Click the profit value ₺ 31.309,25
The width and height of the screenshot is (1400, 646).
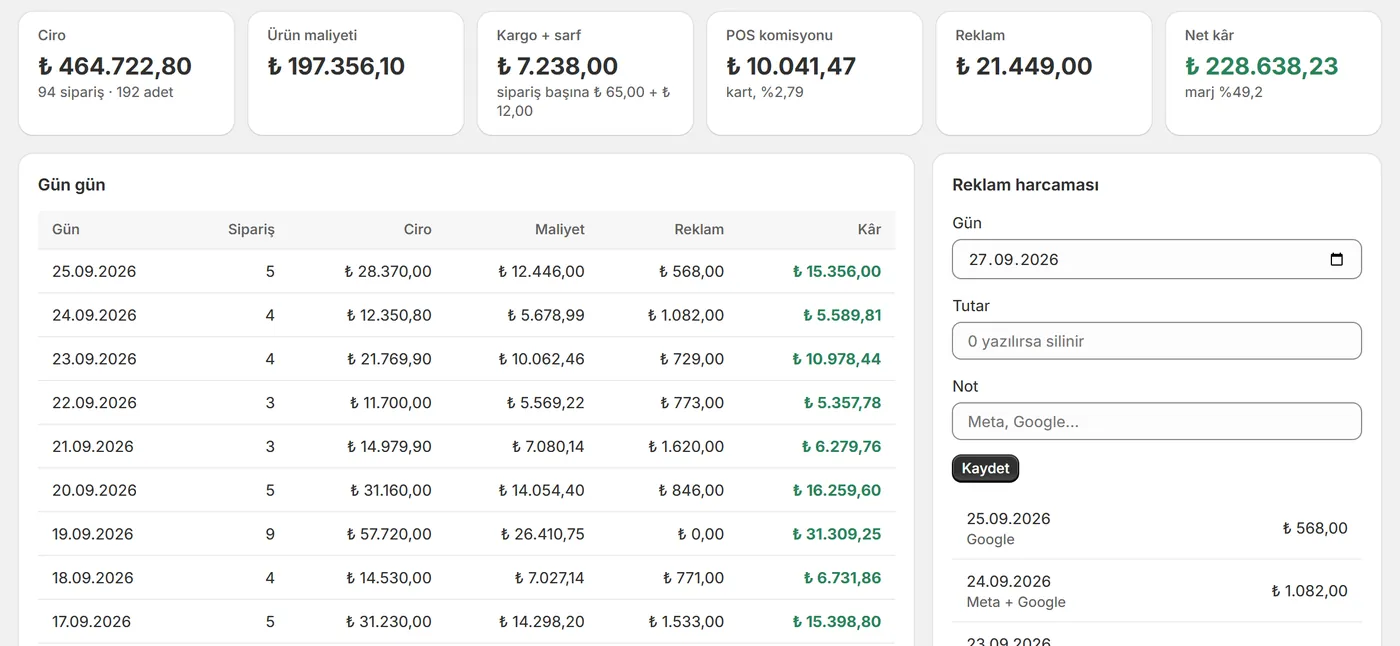[x=837, y=534]
